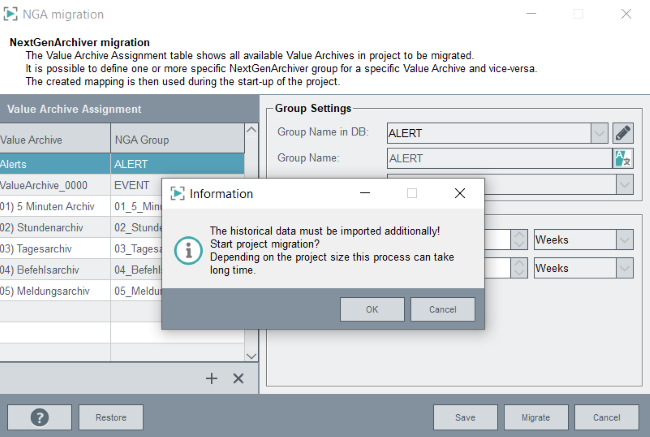Close the NGA migration window
This screenshot has height=437, width=650.
[x=626, y=14]
